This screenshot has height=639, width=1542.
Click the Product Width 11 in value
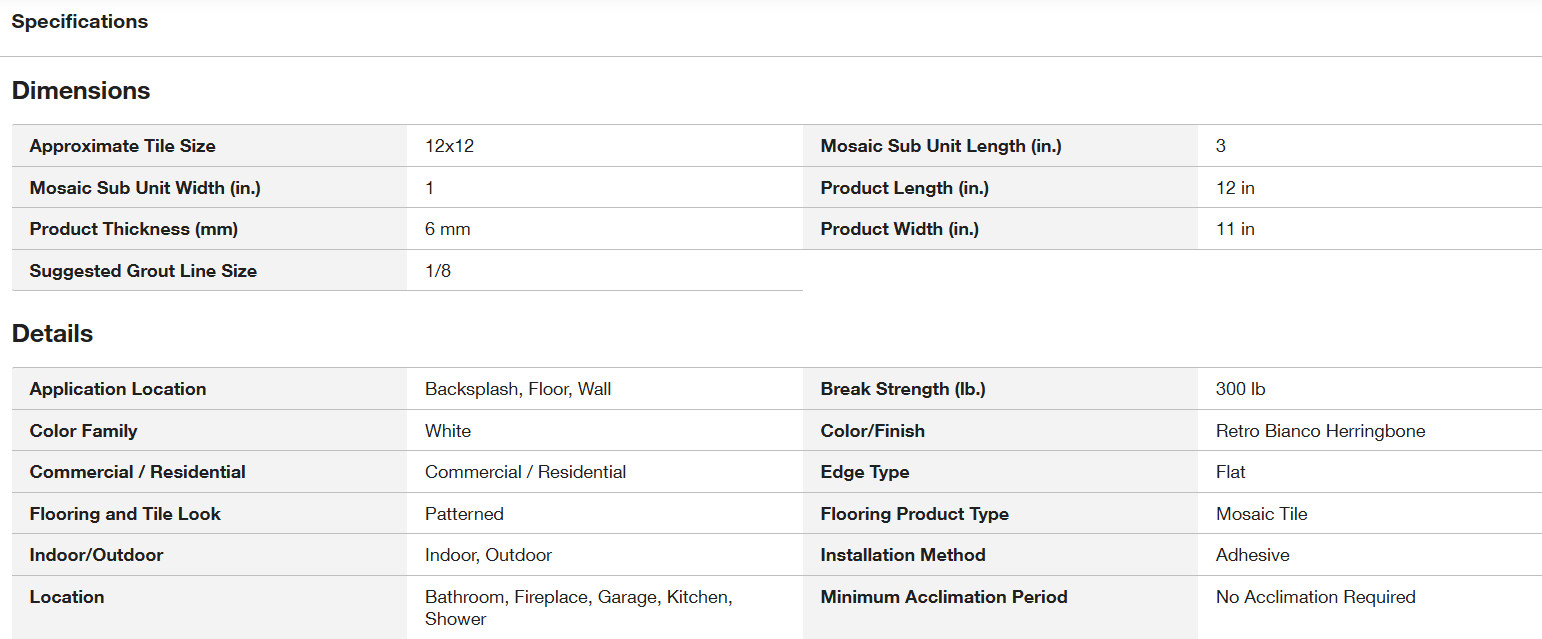pyautogui.click(x=1235, y=229)
